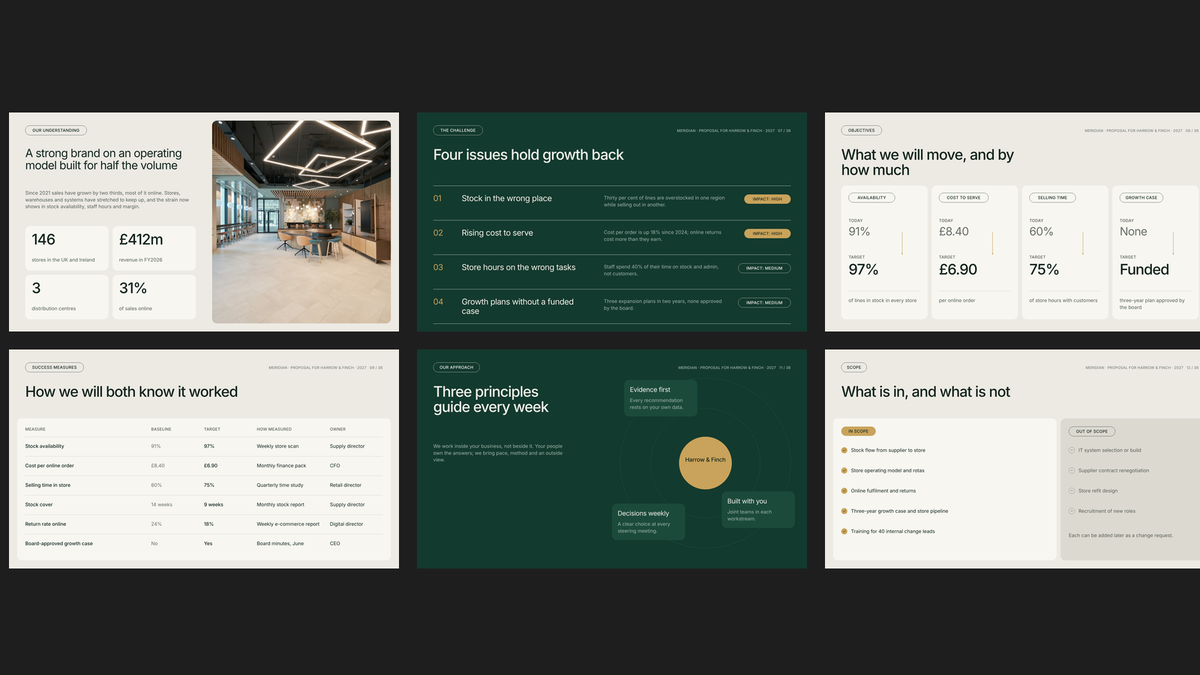Image resolution: width=1200 pixels, height=675 pixels.
Task: Click the '£412m' revenue stat card
Action: tap(154, 248)
